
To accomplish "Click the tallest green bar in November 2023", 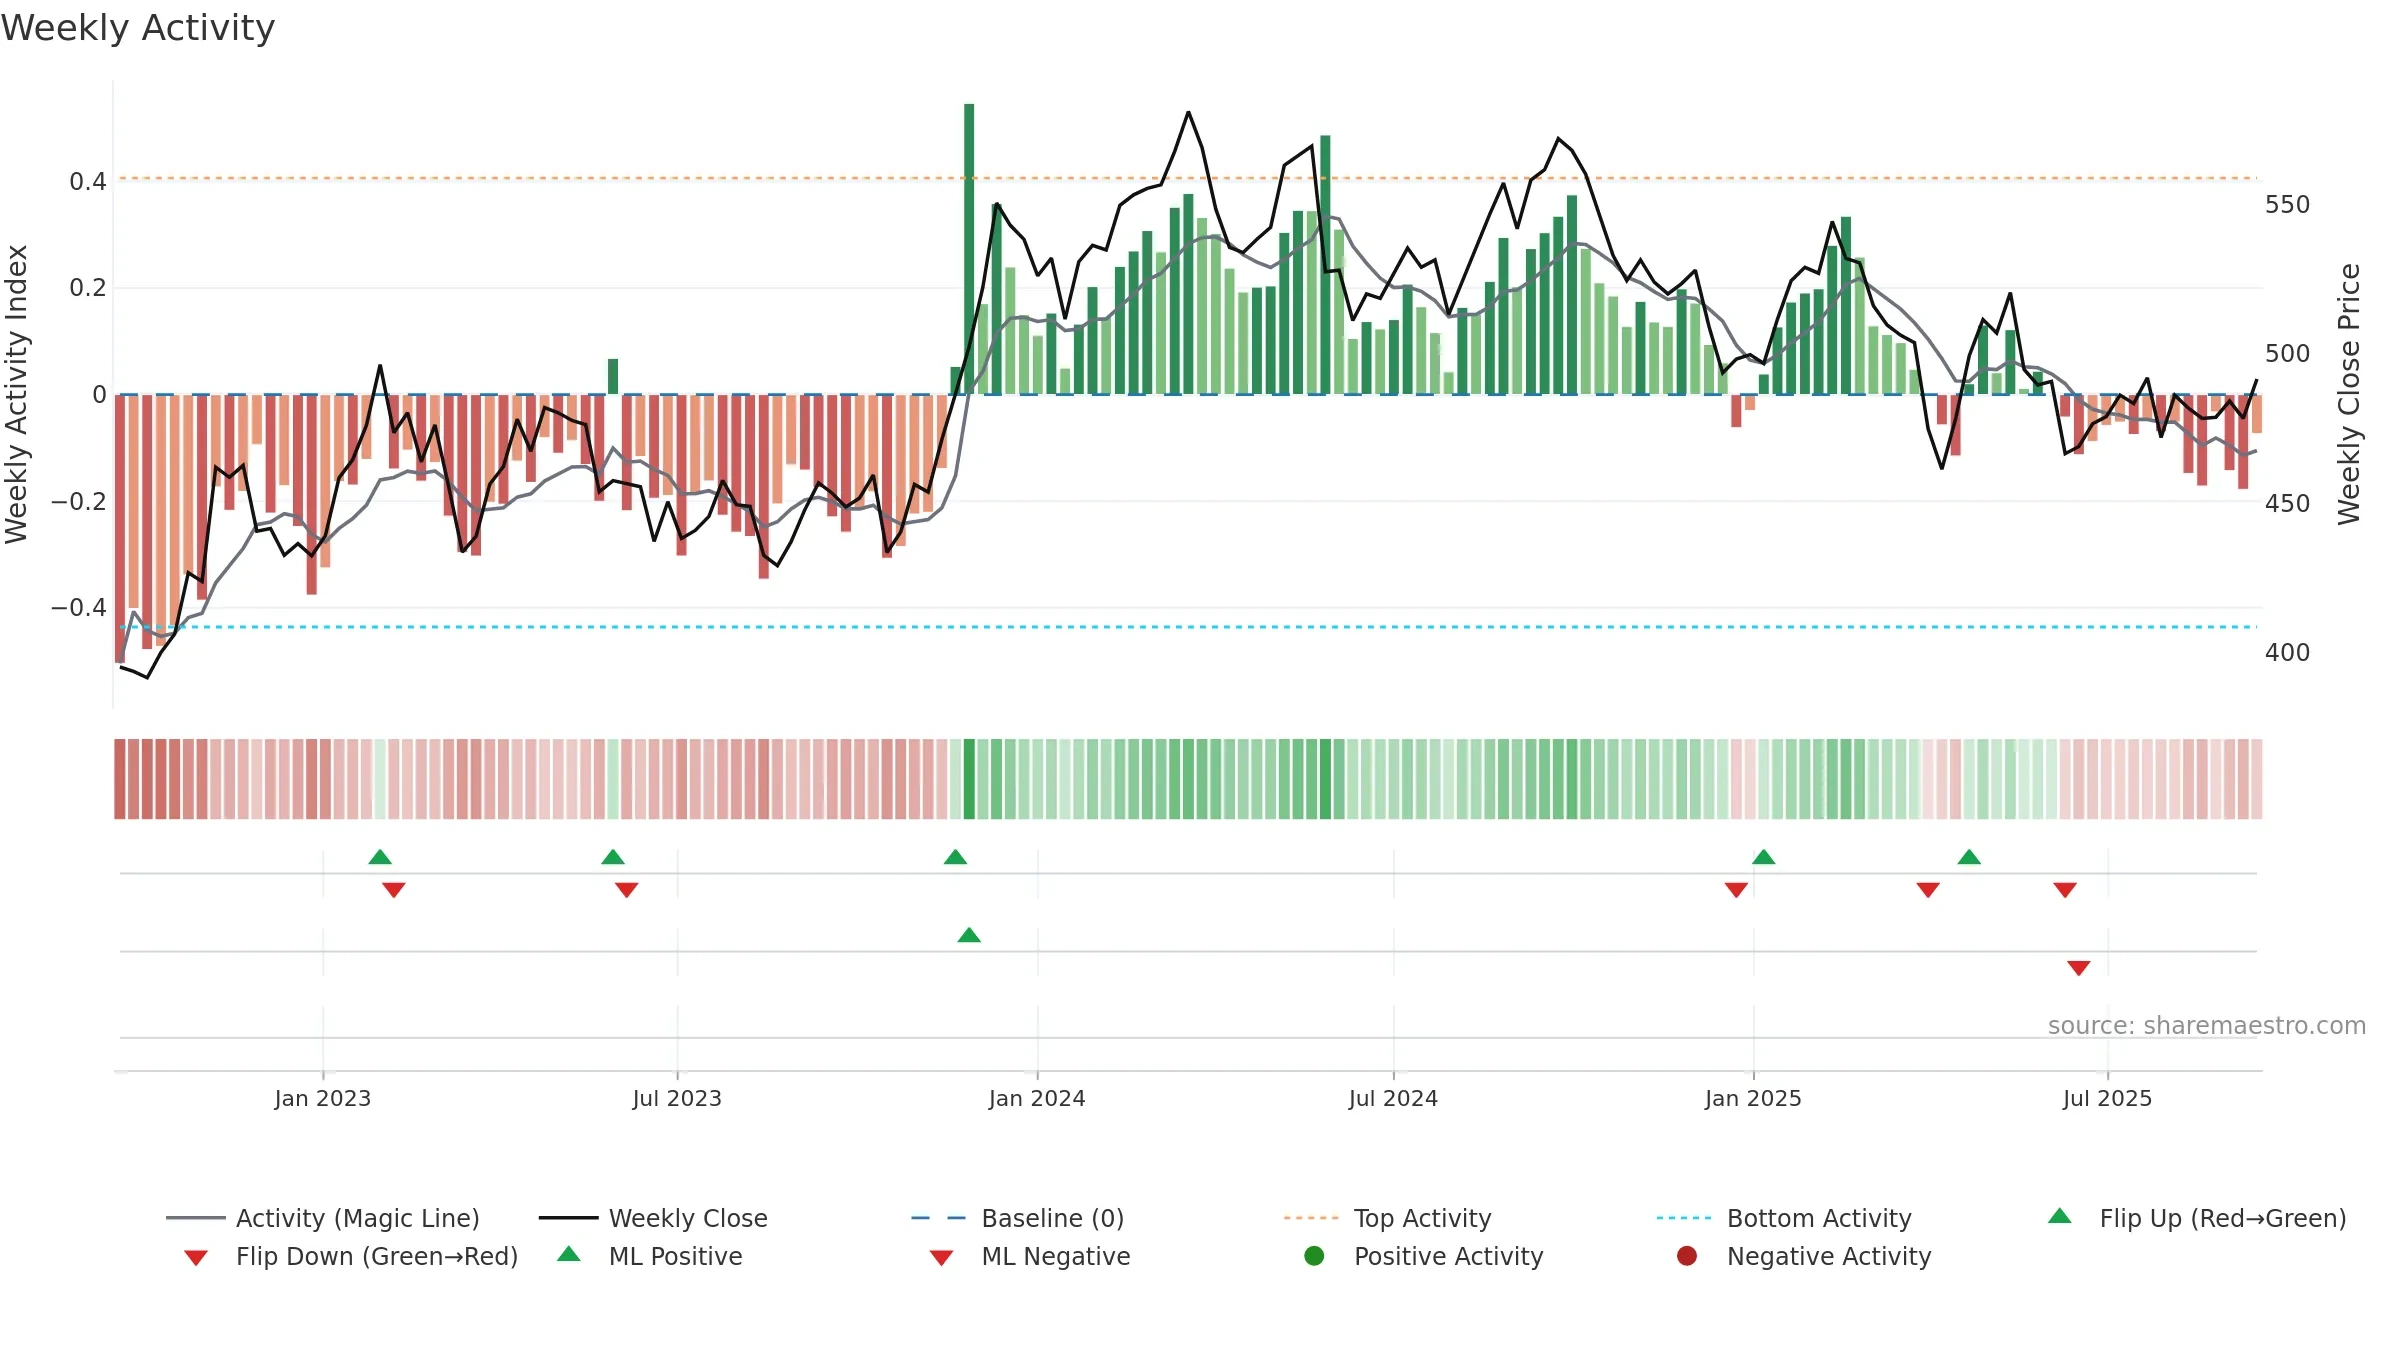I will click(x=969, y=249).
